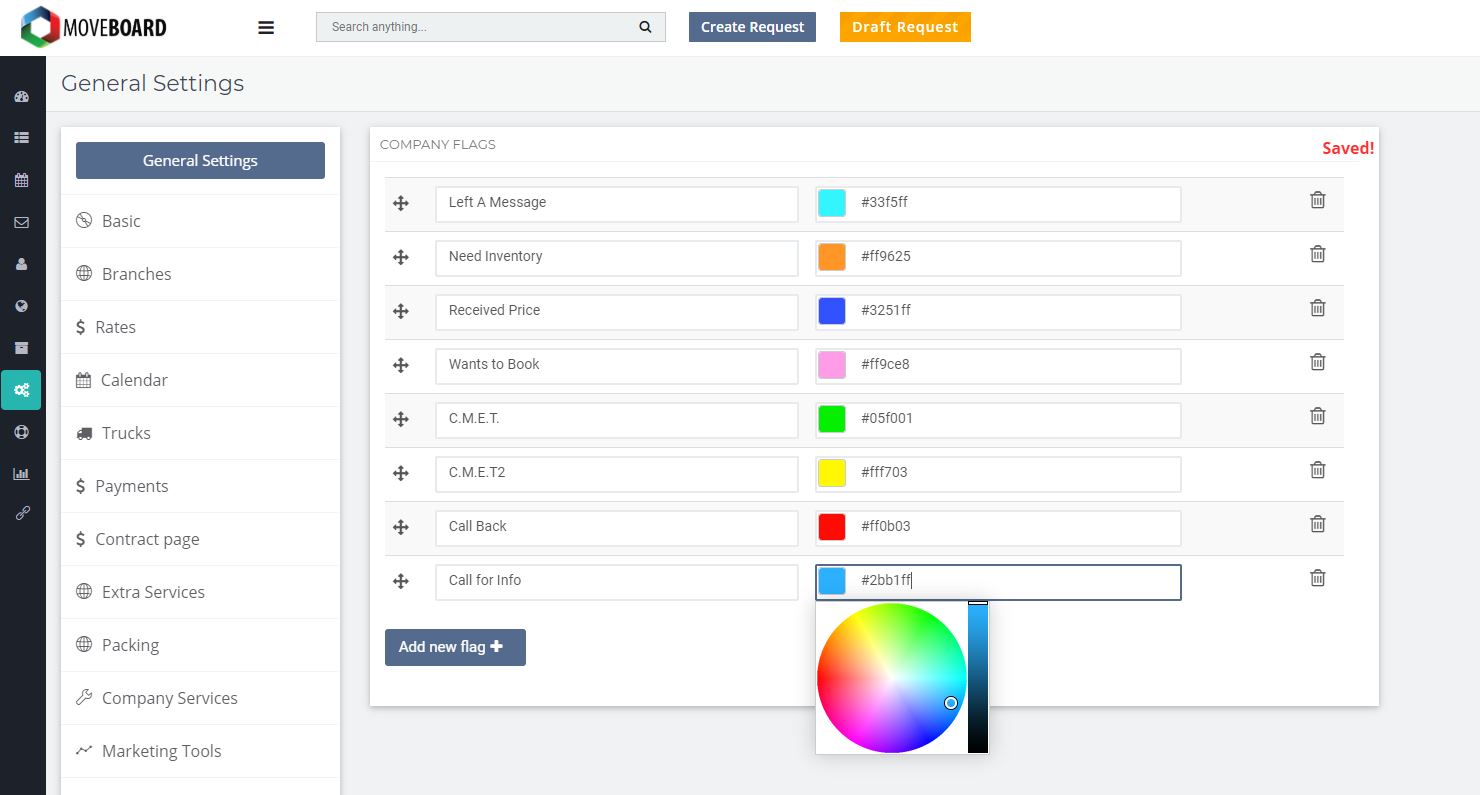Click move handle for Left A Message
The height and width of the screenshot is (795, 1480).
pyautogui.click(x=401, y=203)
